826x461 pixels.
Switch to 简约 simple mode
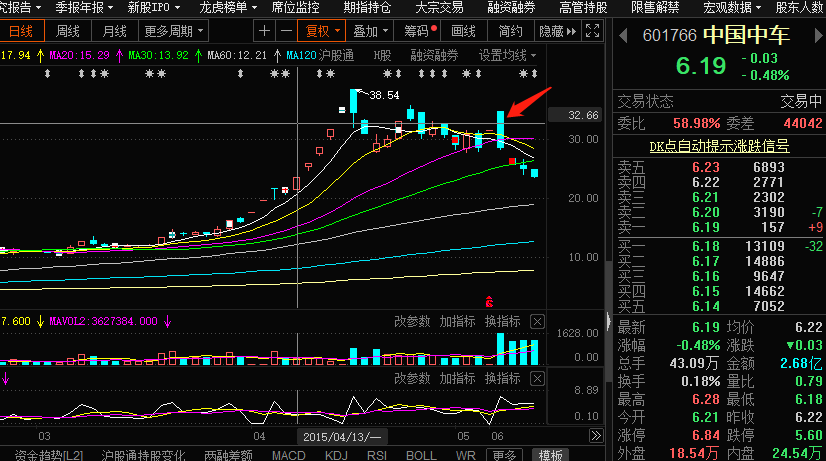pyautogui.click(x=510, y=31)
